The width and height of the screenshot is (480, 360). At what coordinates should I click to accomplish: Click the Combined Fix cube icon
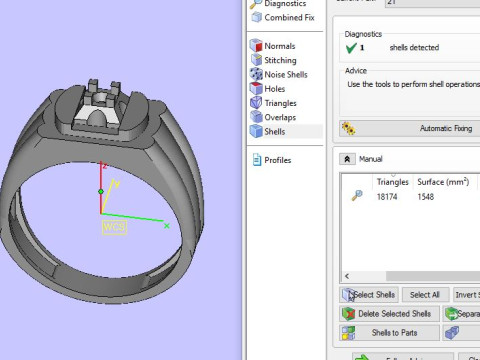point(256,17)
